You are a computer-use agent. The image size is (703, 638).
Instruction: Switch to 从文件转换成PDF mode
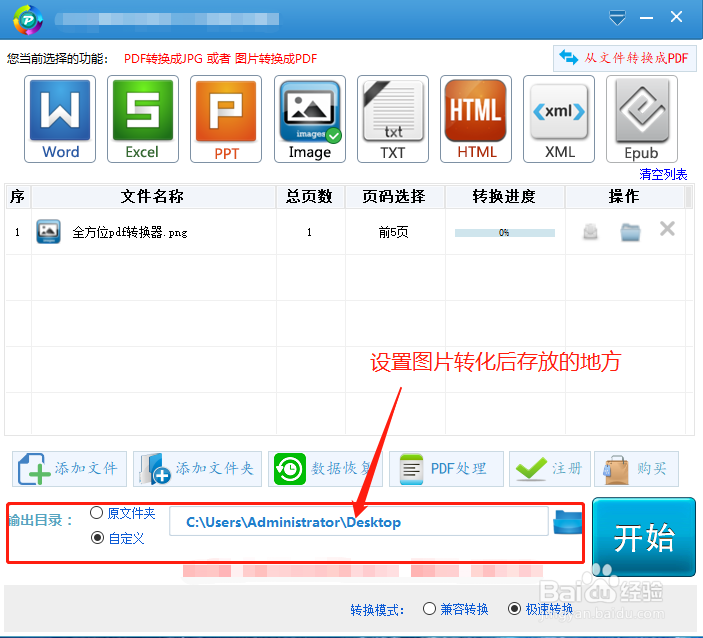coord(625,58)
